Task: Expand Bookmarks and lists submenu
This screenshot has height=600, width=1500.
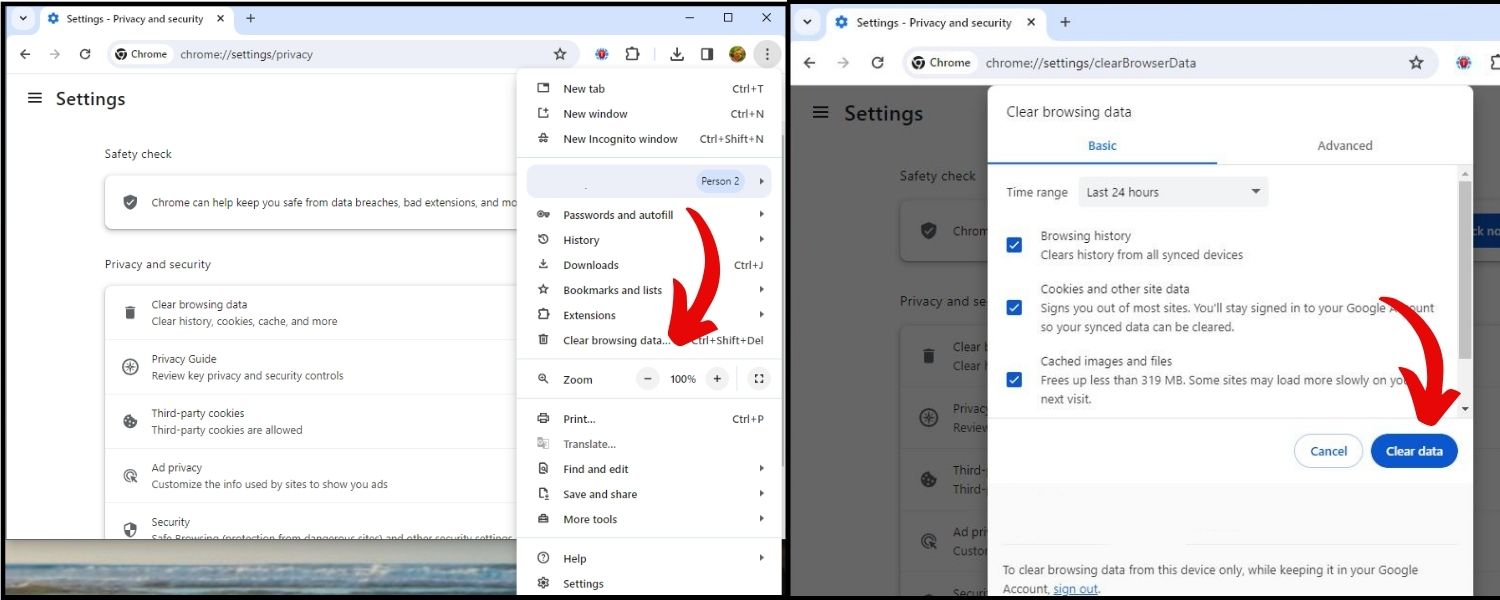Action: (612, 289)
